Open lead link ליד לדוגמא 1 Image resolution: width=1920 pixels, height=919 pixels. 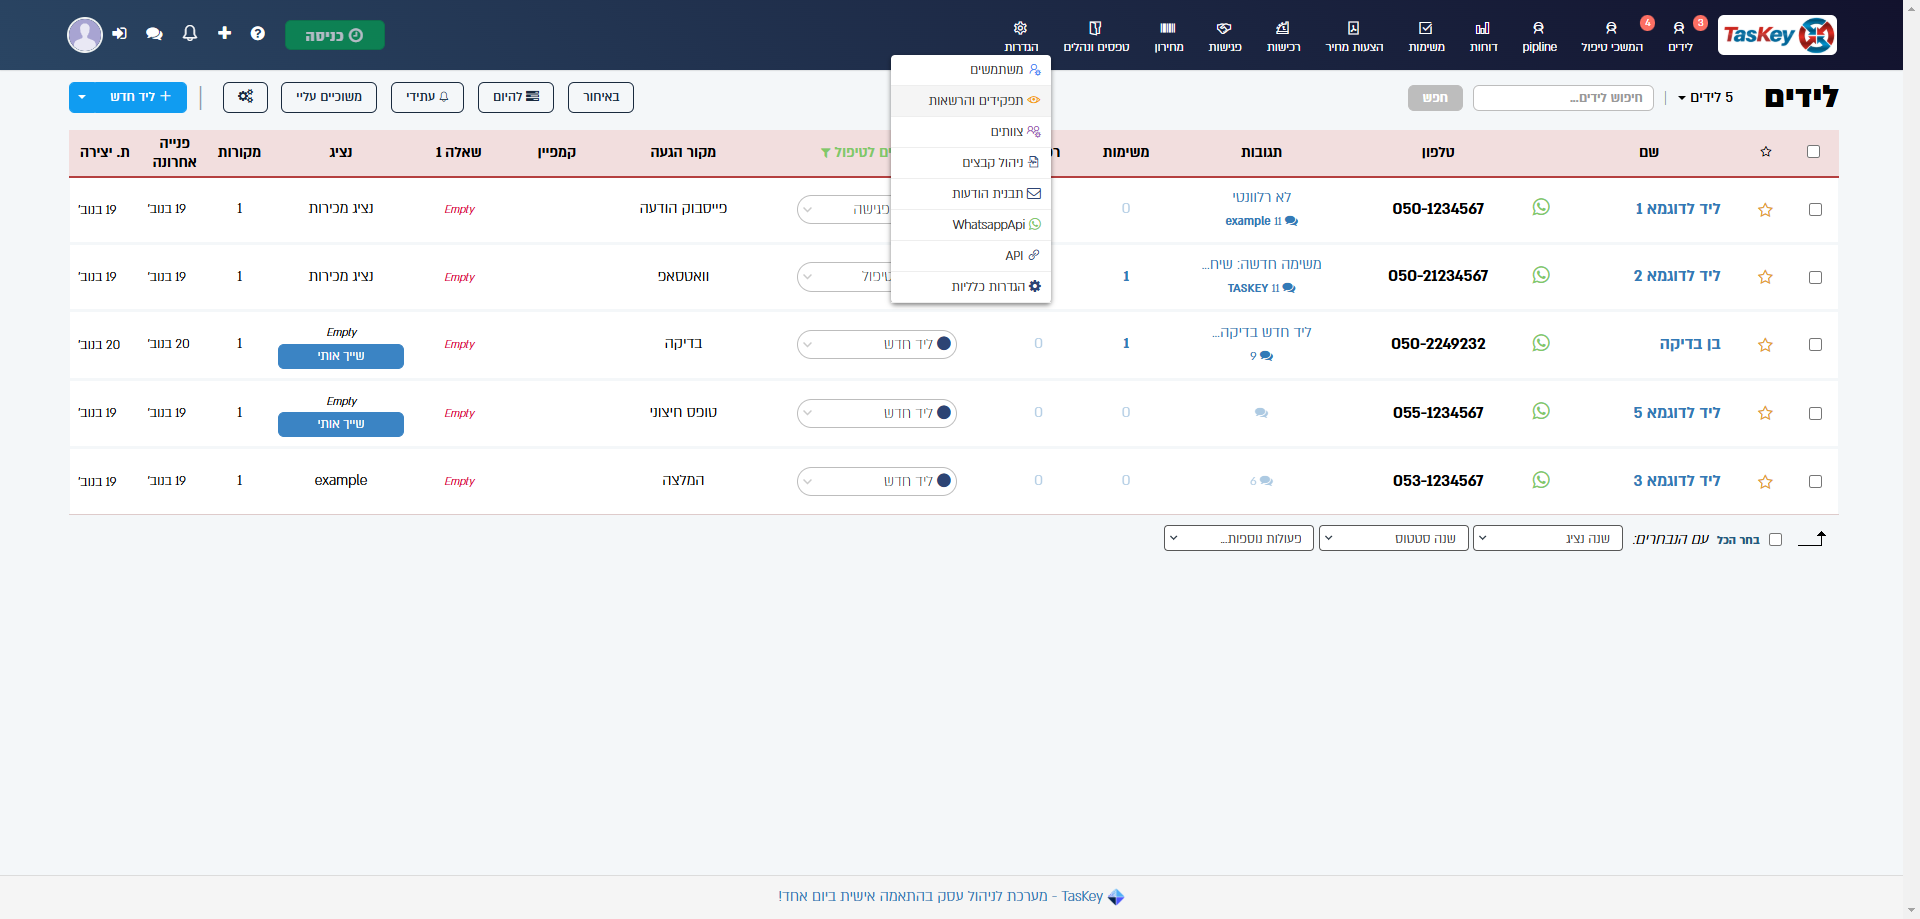tap(1677, 209)
